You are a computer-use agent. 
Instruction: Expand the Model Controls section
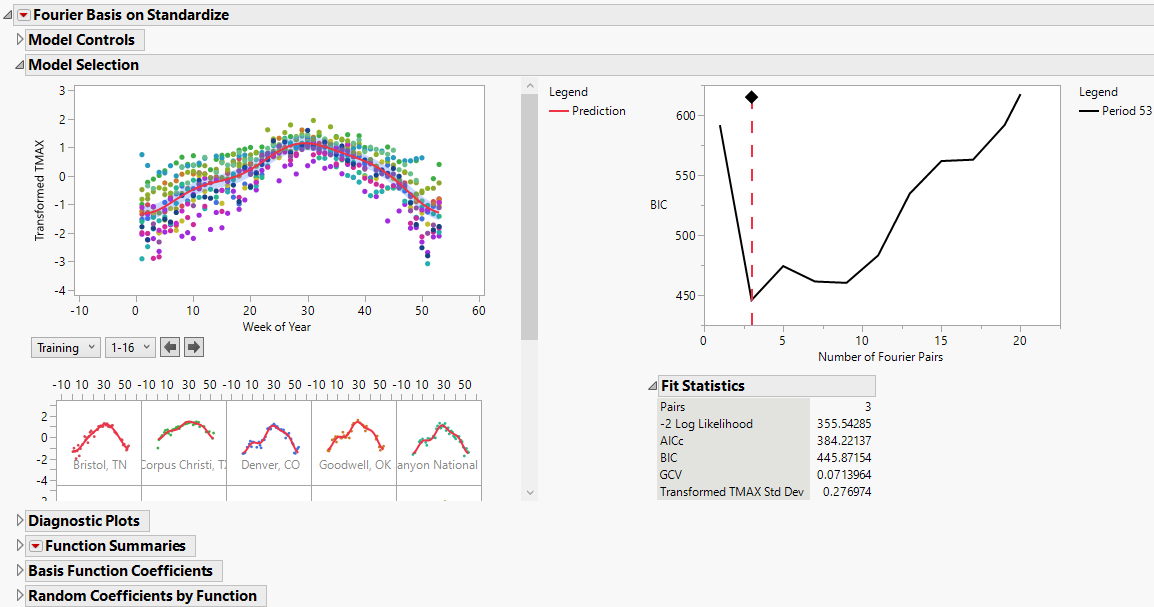tap(19, 39)
